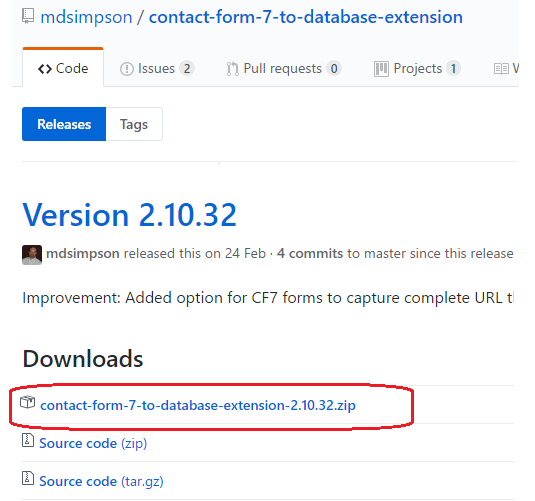Click the Issues circle icon
535x501 pixels.
click(x=127, y=69)
